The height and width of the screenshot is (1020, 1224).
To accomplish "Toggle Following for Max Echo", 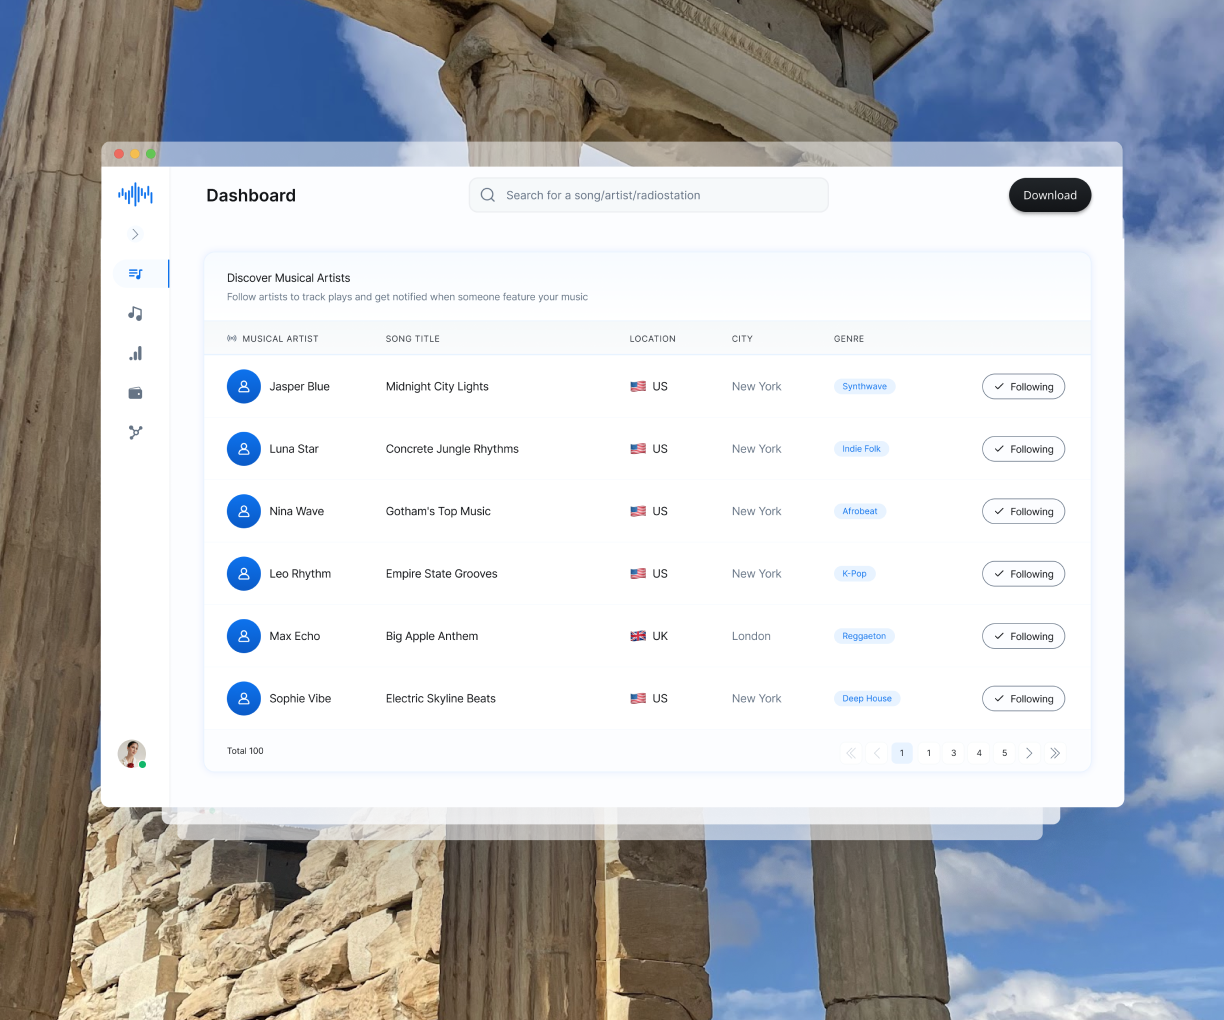I will 1023,636.
